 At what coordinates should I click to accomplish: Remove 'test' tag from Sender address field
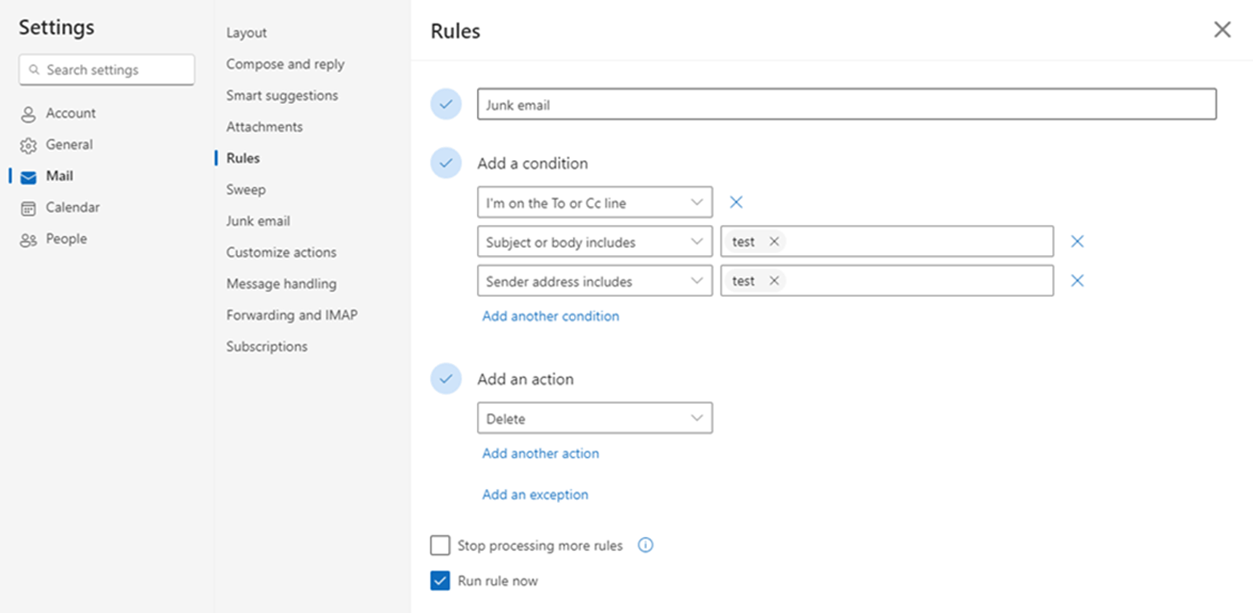[774, 281]
